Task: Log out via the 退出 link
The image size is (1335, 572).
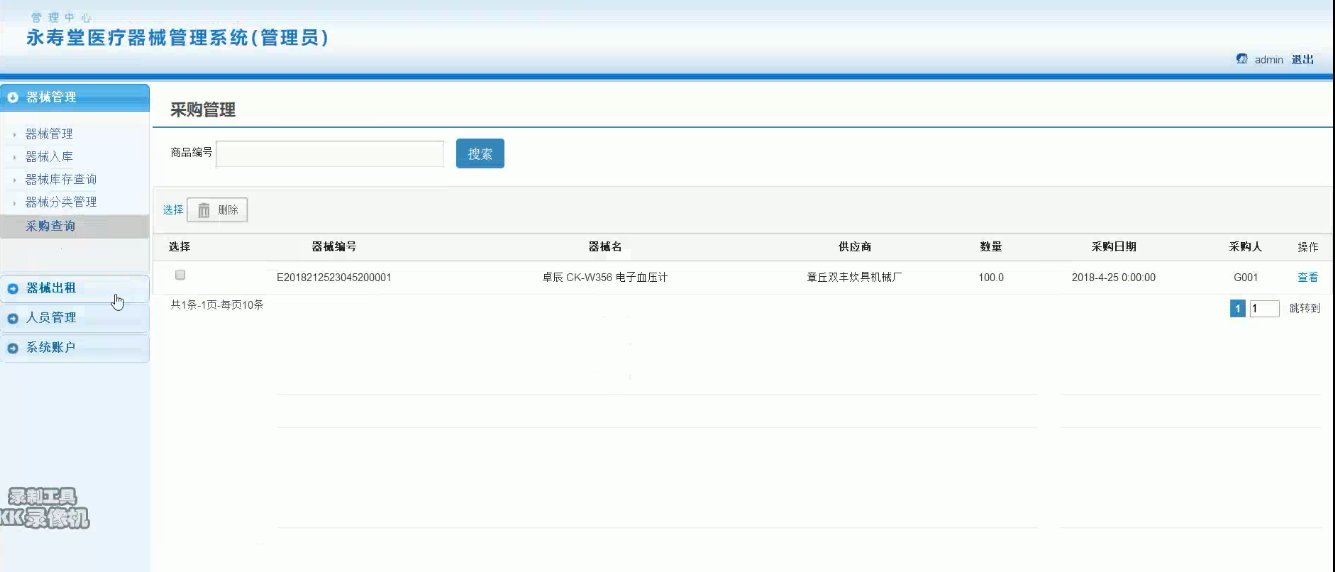Action: click(1302, 60)
